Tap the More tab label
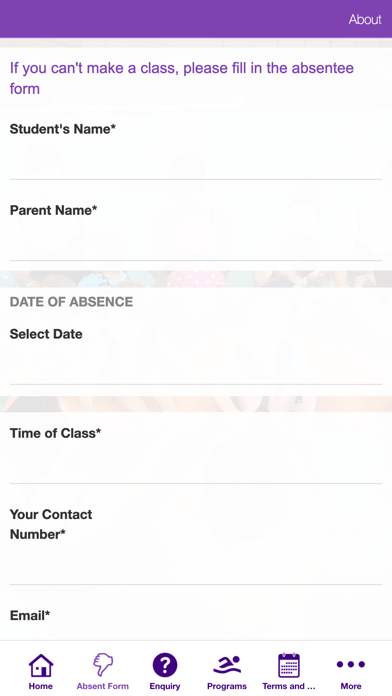This screenshot has height=696, width=392. click(x=351, y=686)
